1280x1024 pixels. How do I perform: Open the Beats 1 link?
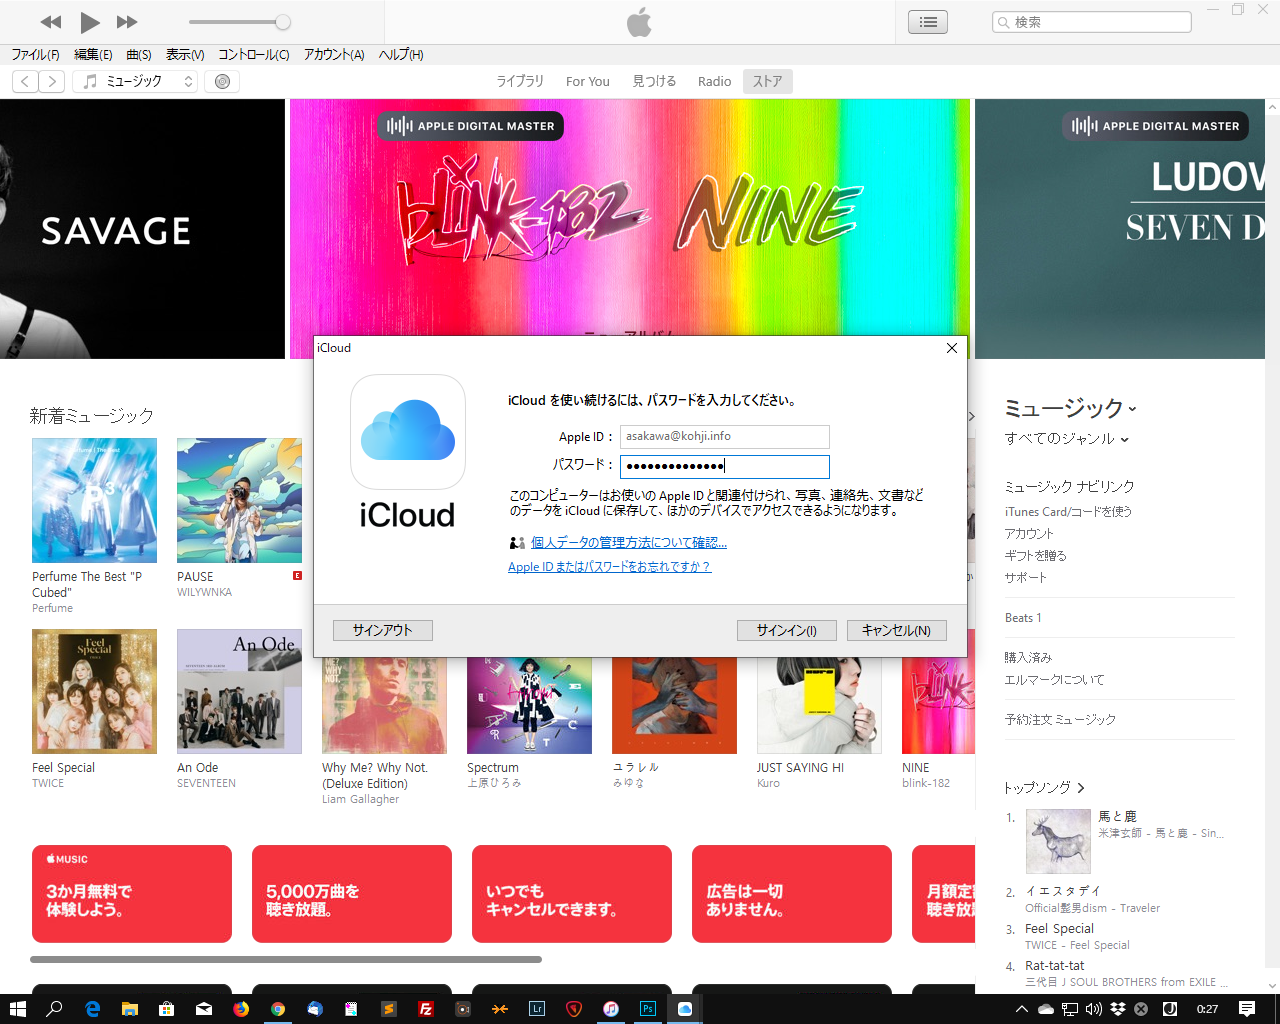(1023, 618)
